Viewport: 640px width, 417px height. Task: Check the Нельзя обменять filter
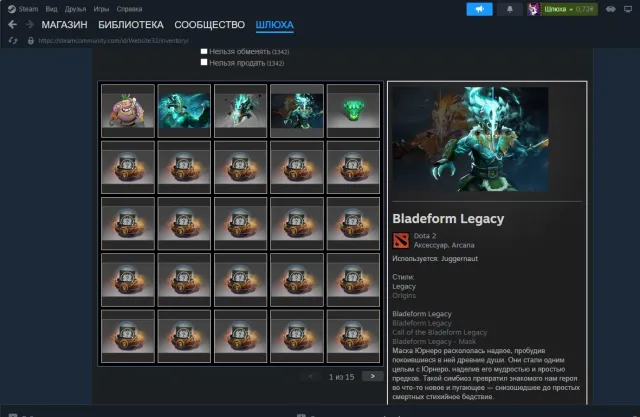point(204,51)
